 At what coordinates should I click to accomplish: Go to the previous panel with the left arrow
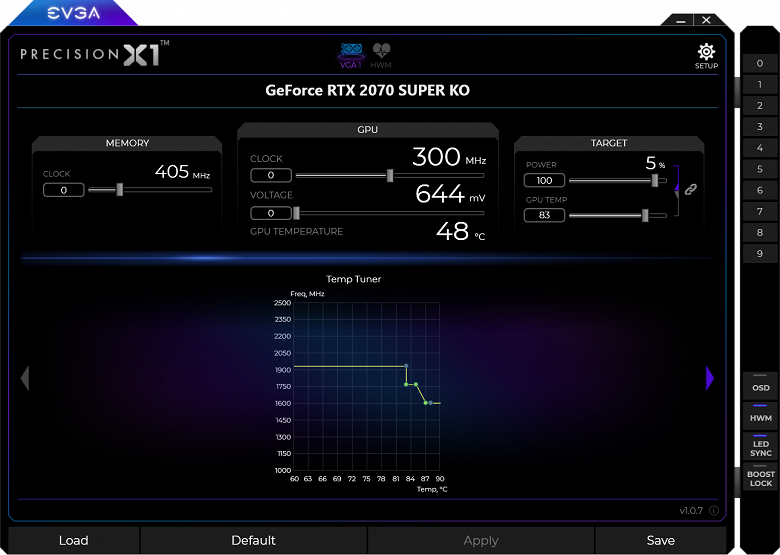coord(25,378)
